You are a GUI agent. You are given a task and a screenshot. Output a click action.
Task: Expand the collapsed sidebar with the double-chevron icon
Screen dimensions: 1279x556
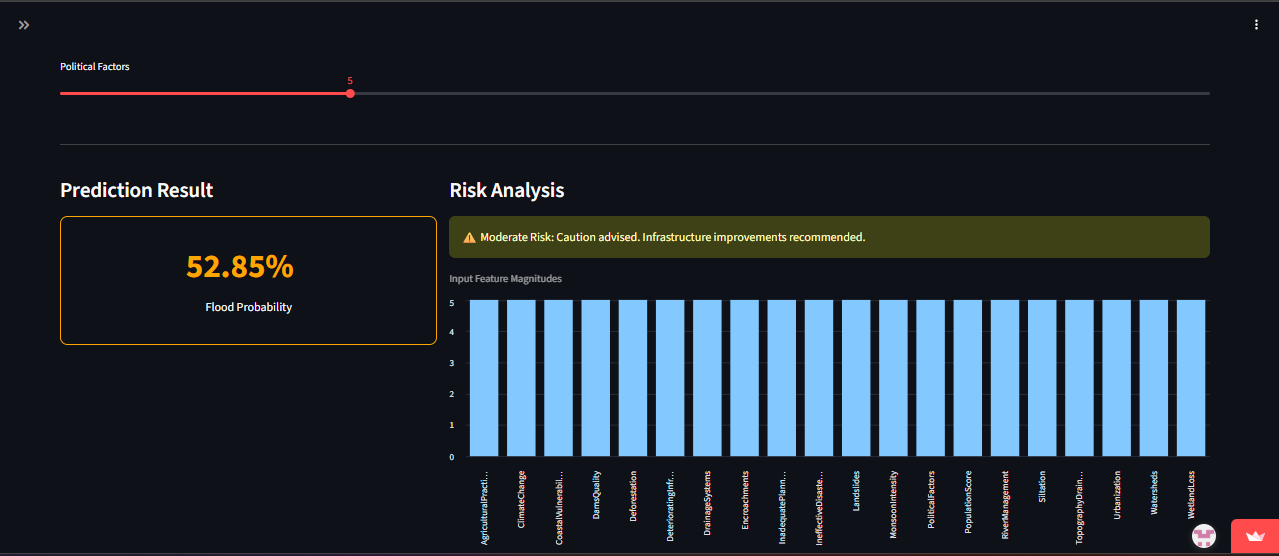click(24, 25)
